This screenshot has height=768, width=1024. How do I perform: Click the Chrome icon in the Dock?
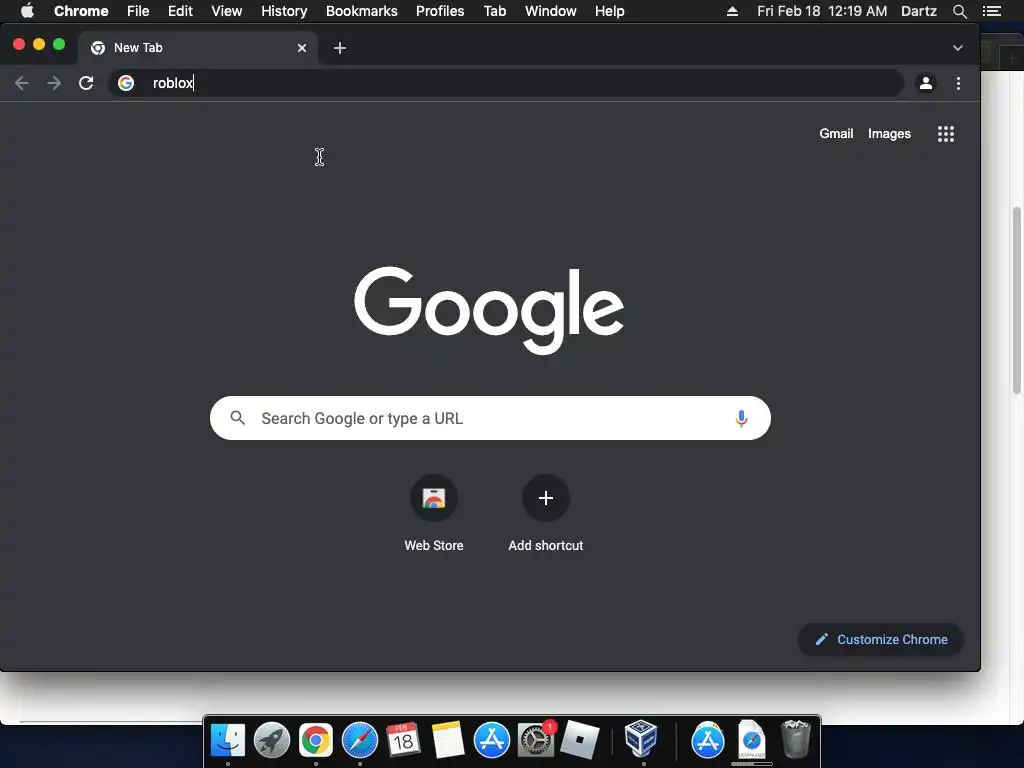(315, 740)
